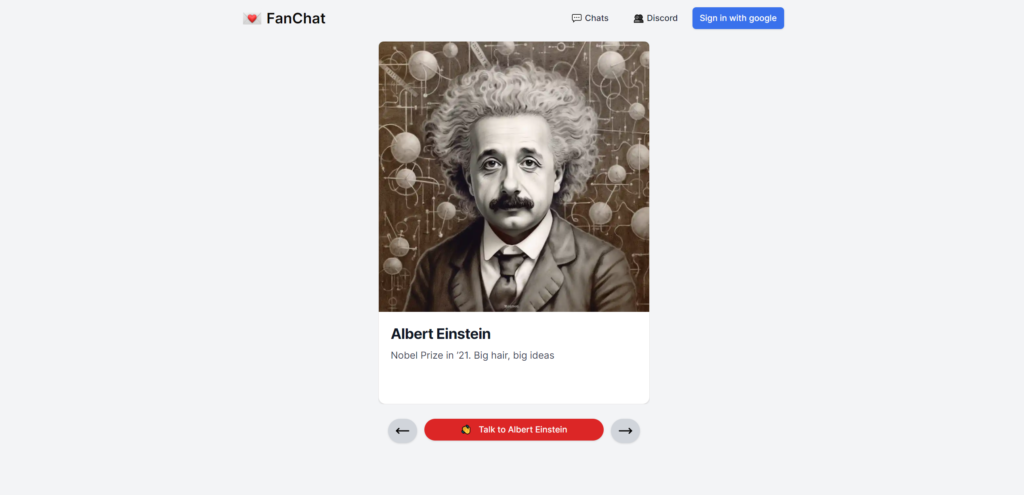Click Einstein's mustache in the portrait
Screen dimensions: 1024x495
511,202
